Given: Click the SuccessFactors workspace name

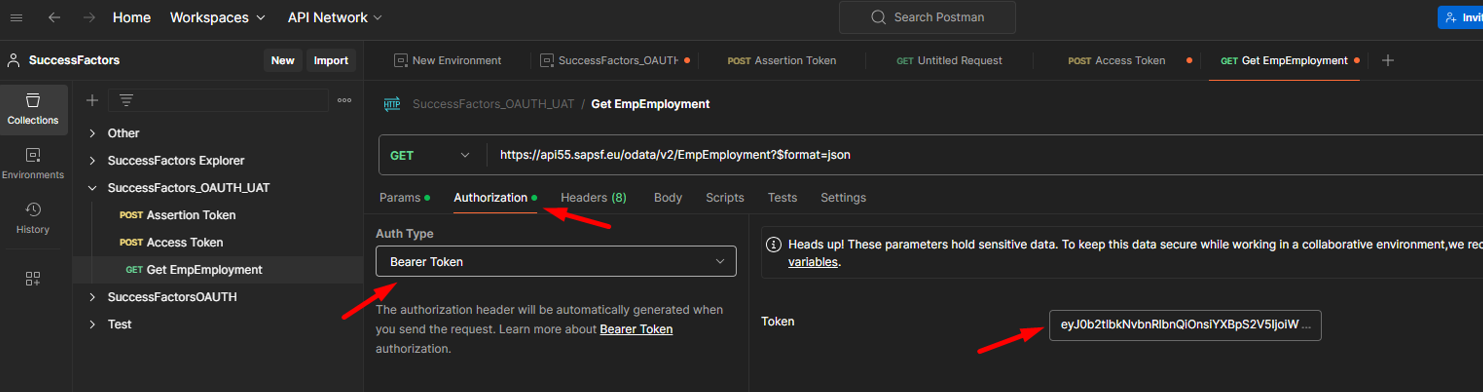Looking at the screenshot, I should pos(74,60).
